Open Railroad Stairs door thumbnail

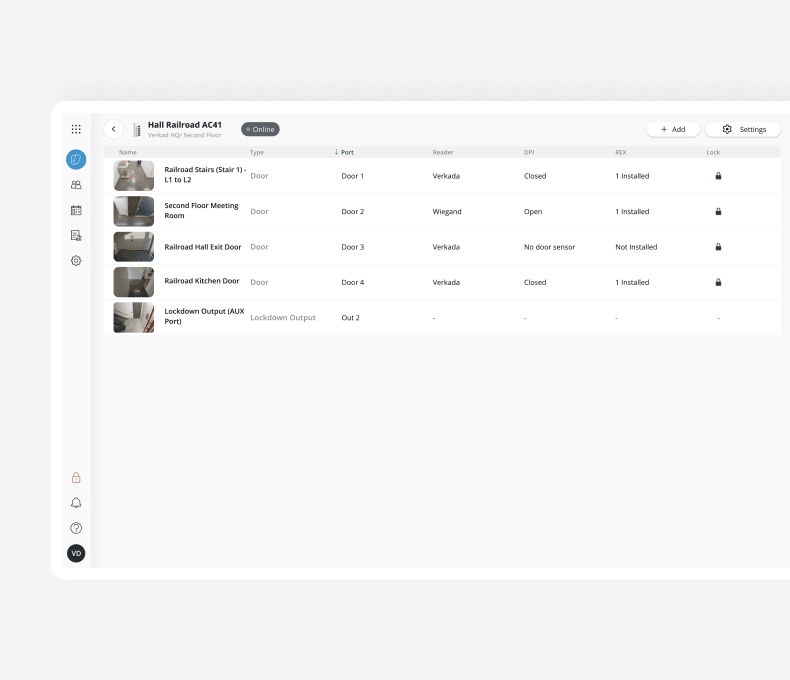coord(134,176)
